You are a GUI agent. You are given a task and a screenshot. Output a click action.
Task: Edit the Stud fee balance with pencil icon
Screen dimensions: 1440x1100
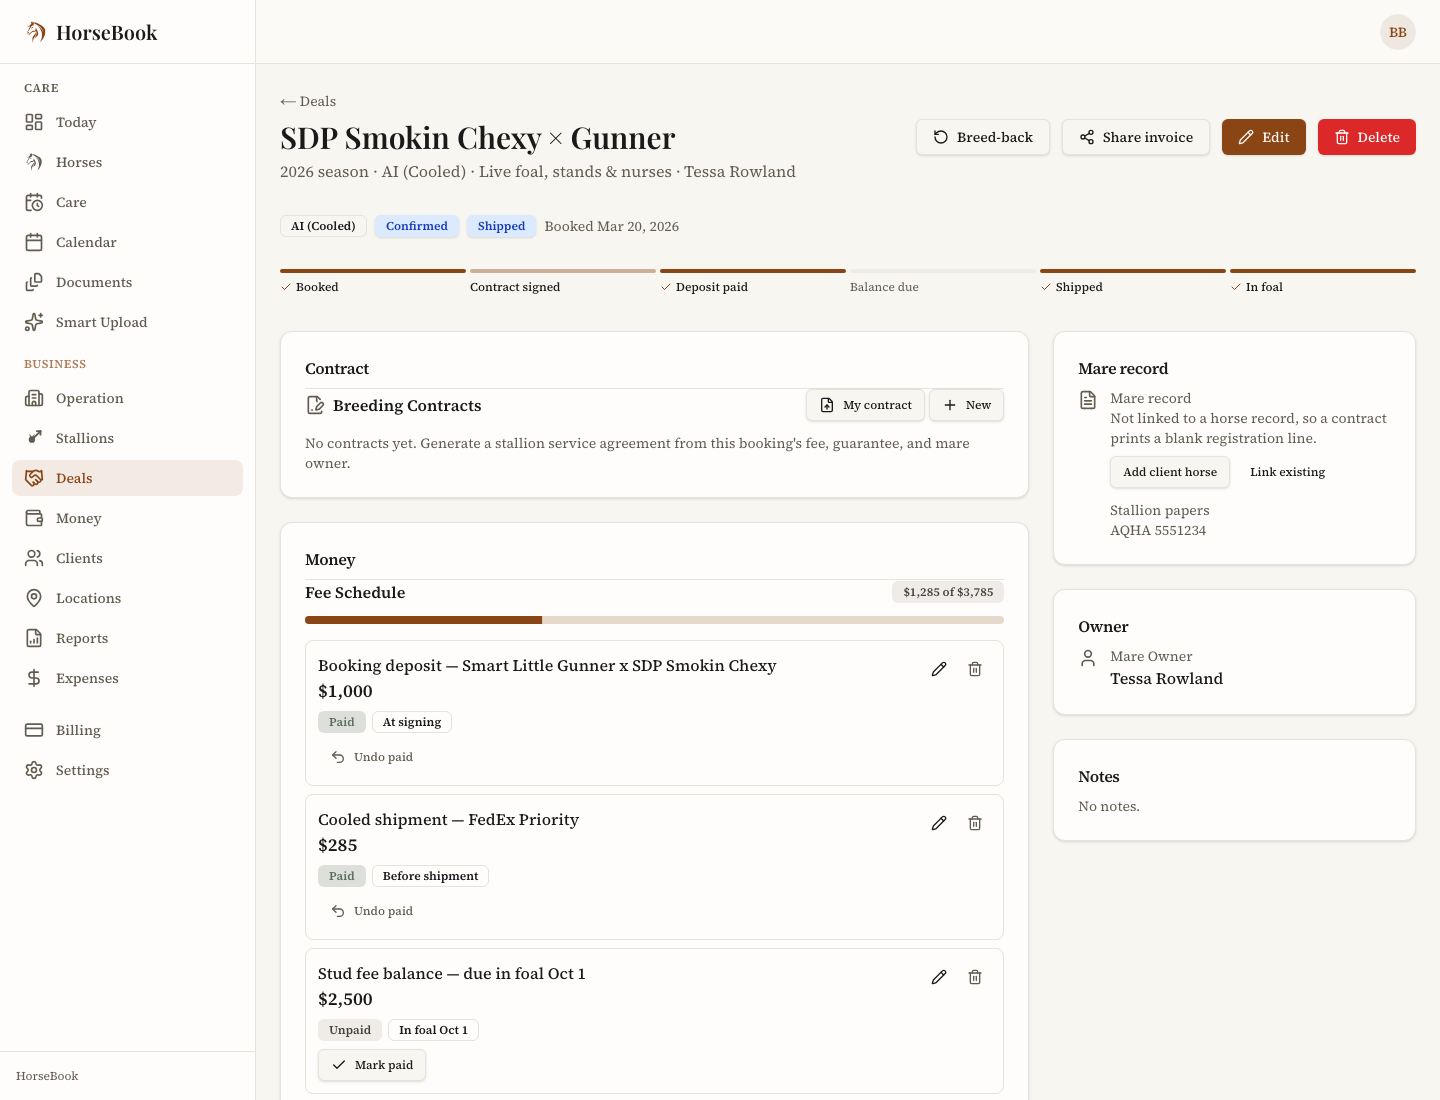(939, 977)
